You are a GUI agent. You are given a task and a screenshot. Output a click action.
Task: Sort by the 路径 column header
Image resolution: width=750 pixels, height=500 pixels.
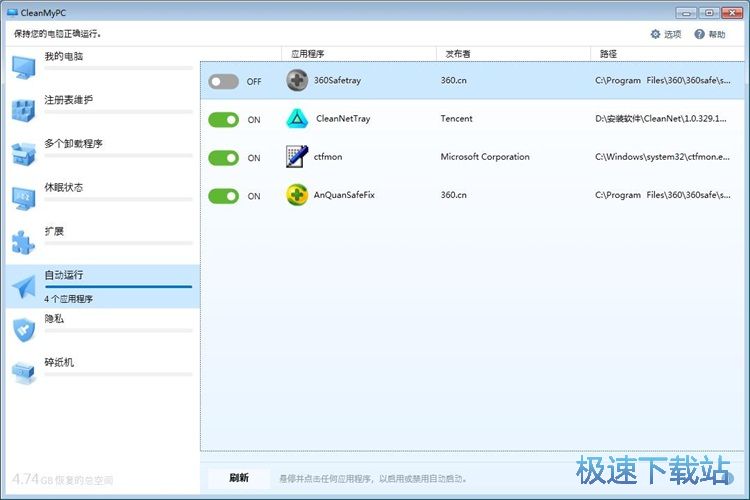click(608, 54)
